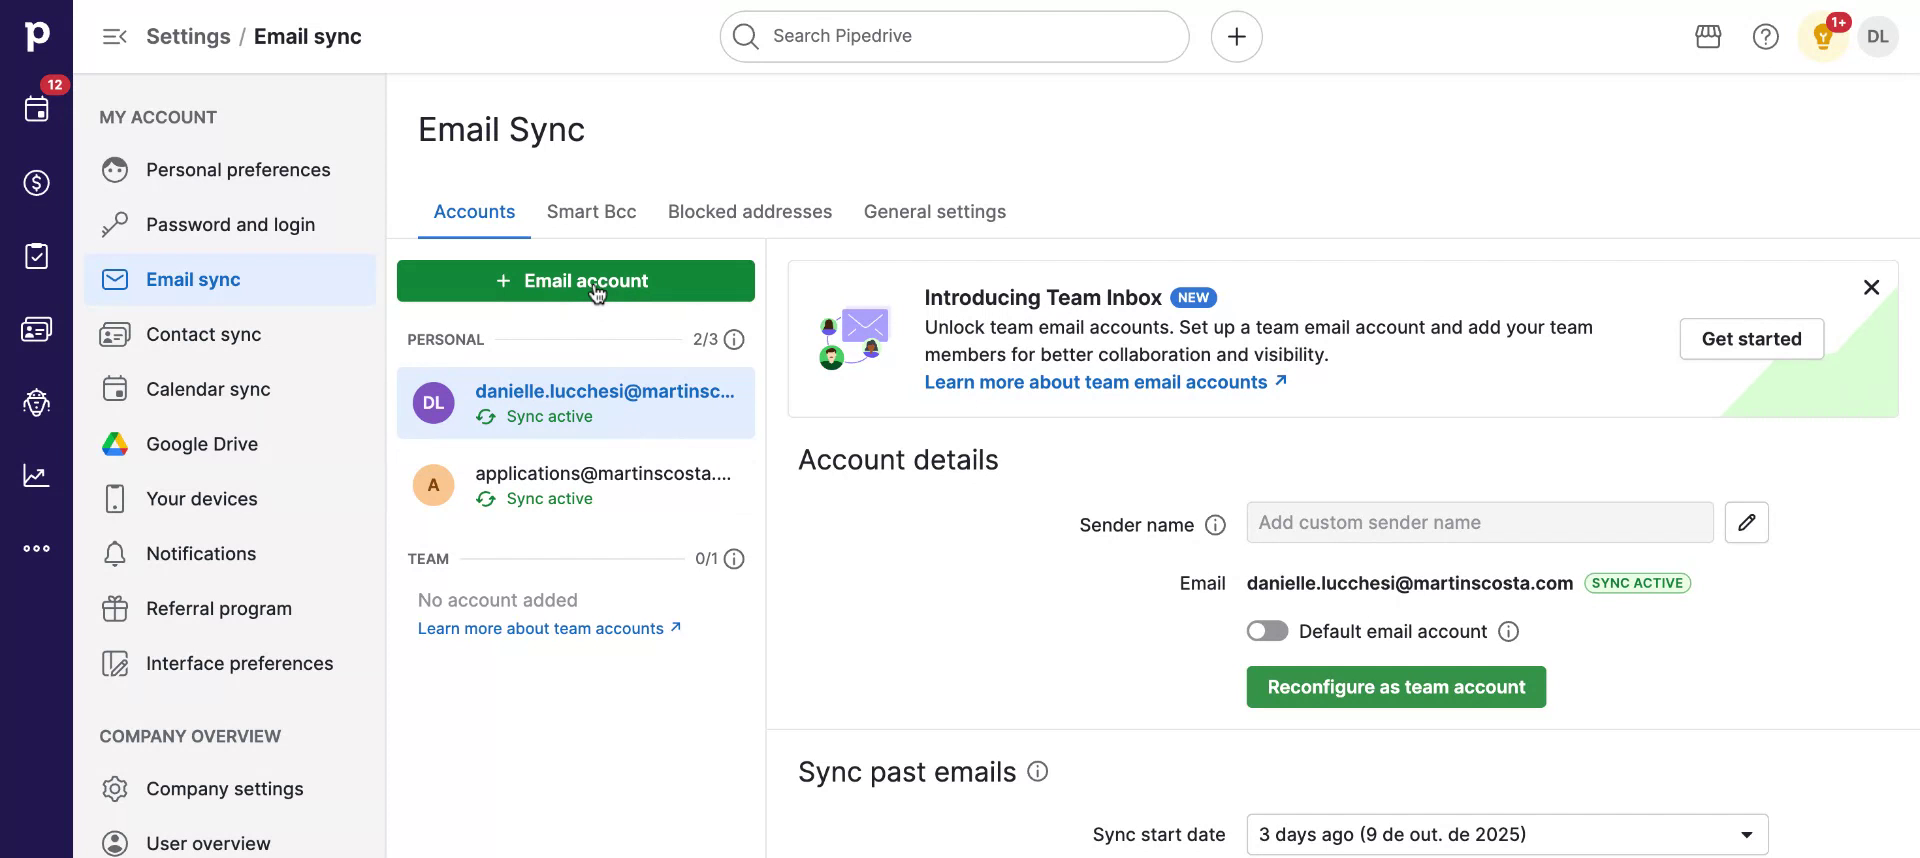Click the Get started button
1920x858 pixels.
click(x=1751, y=339)
